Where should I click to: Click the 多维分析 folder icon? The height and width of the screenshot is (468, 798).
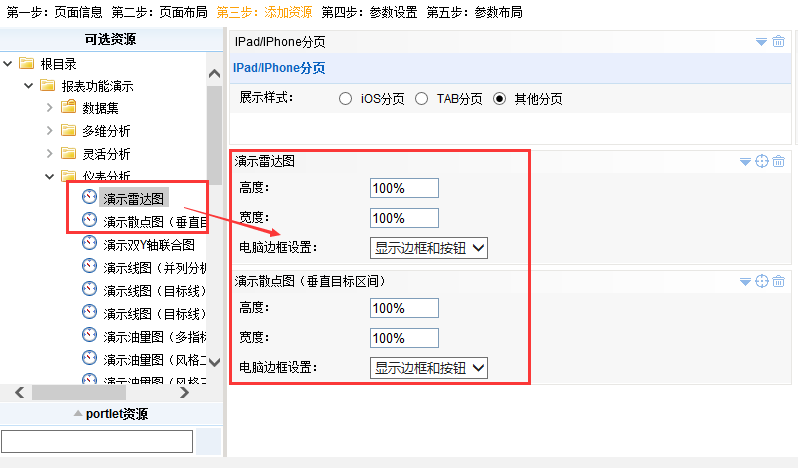tap(68, 130)
